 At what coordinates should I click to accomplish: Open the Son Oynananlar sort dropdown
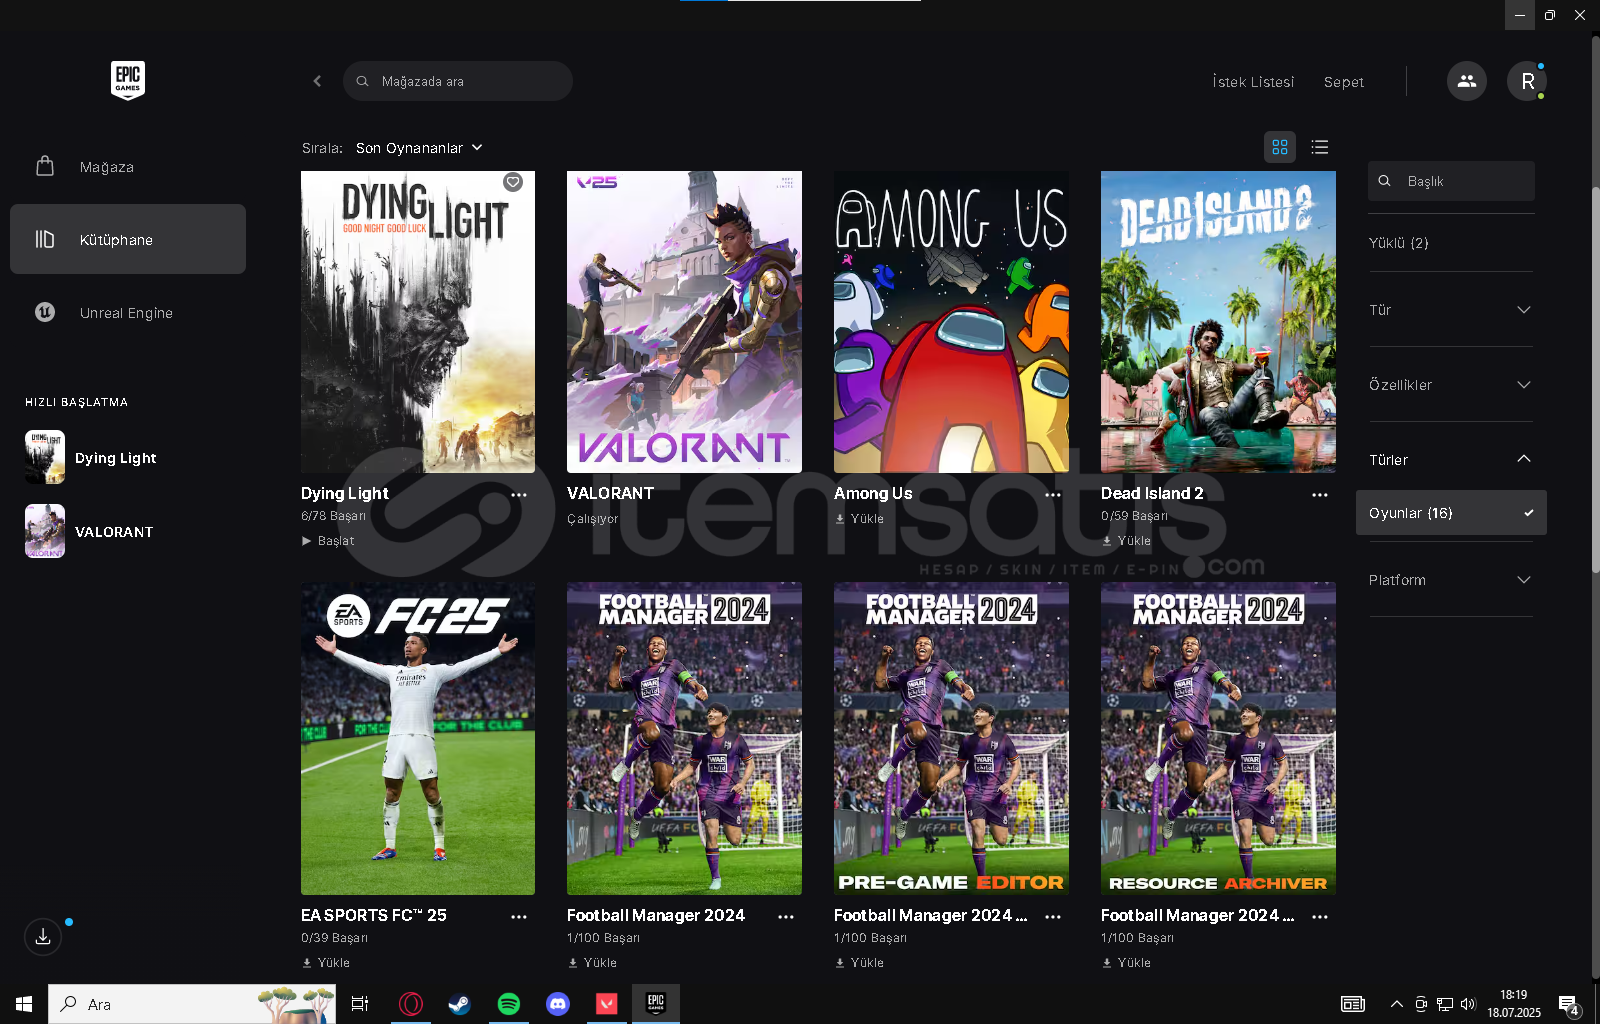coord(419,148)
